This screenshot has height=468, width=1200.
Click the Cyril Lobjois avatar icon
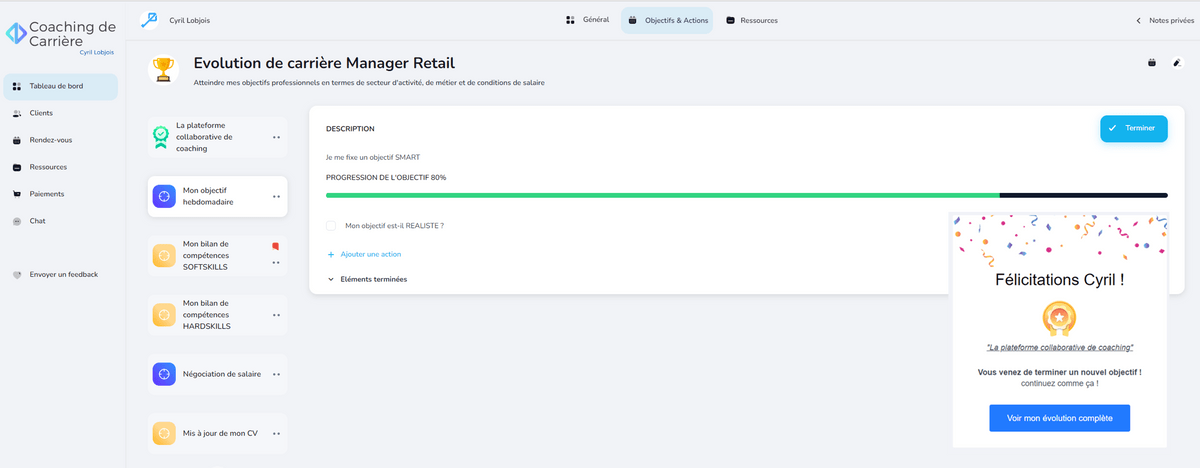[x=150, y=19]
